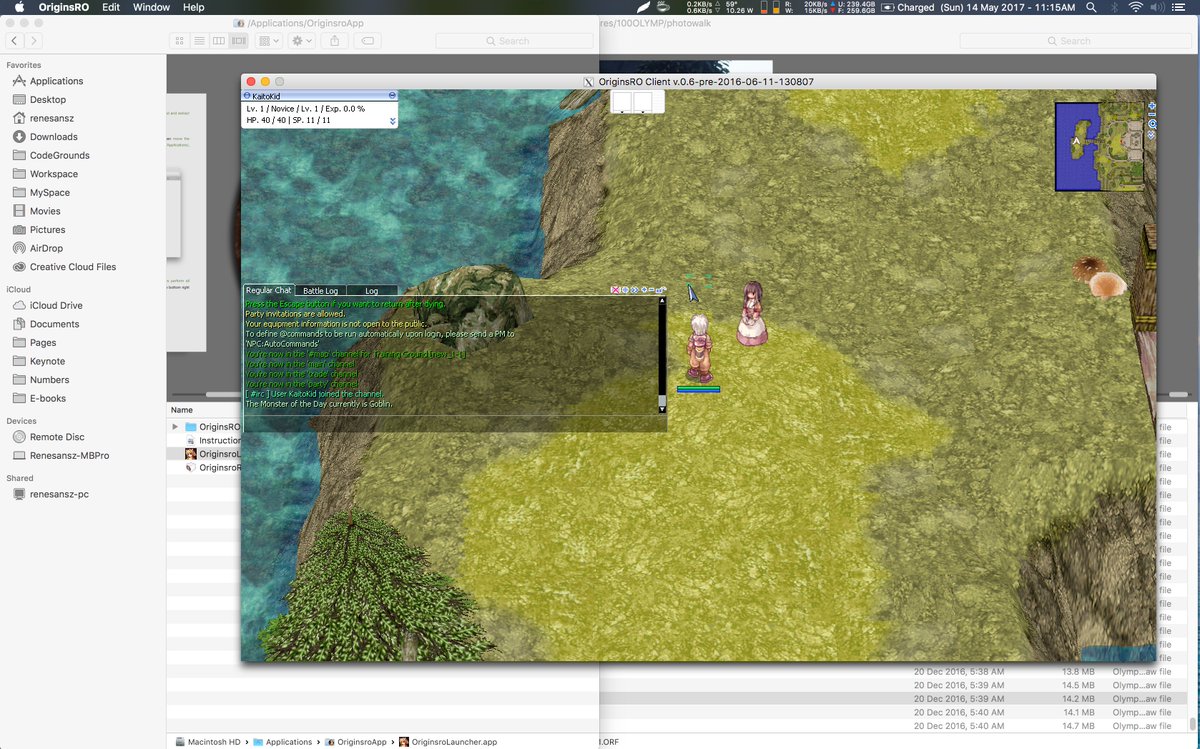Click the chat message input field
The width and height of the screenshot is (1200, 749).
pos(455,423)
